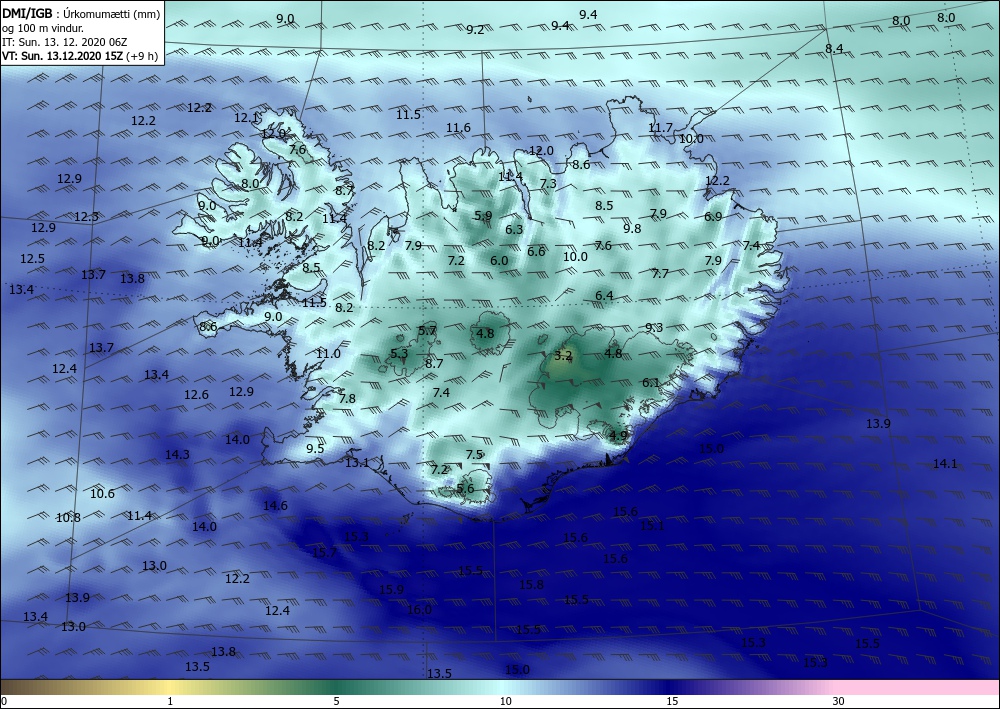Viewport: 1000px width, 709px height.
Task: Click the 6.0 value in the central highlands
Action: click(499, 260)
